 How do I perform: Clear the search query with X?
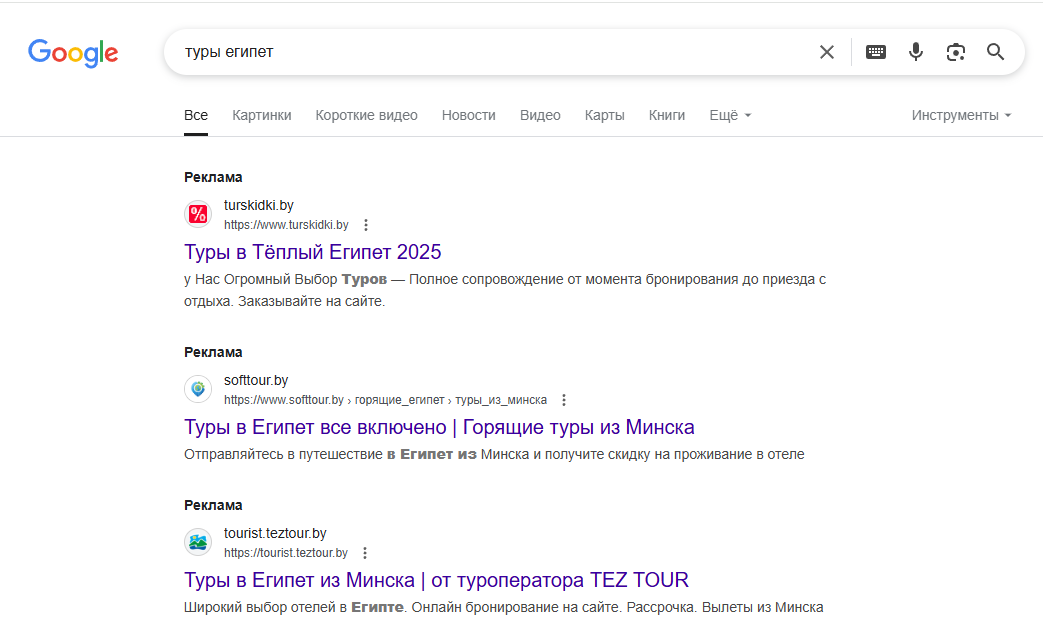(827, 52)
